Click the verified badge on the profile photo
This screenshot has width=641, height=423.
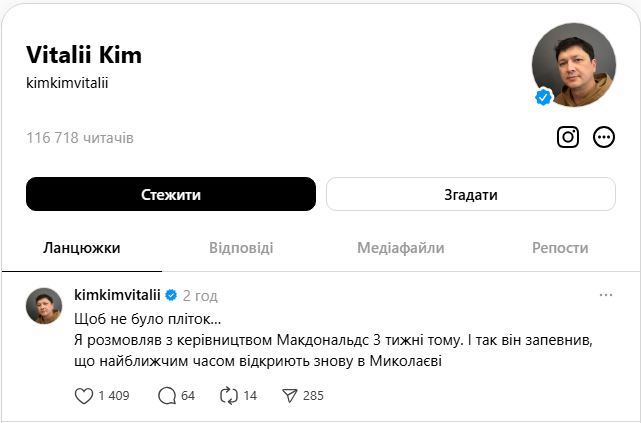(544, 97)
